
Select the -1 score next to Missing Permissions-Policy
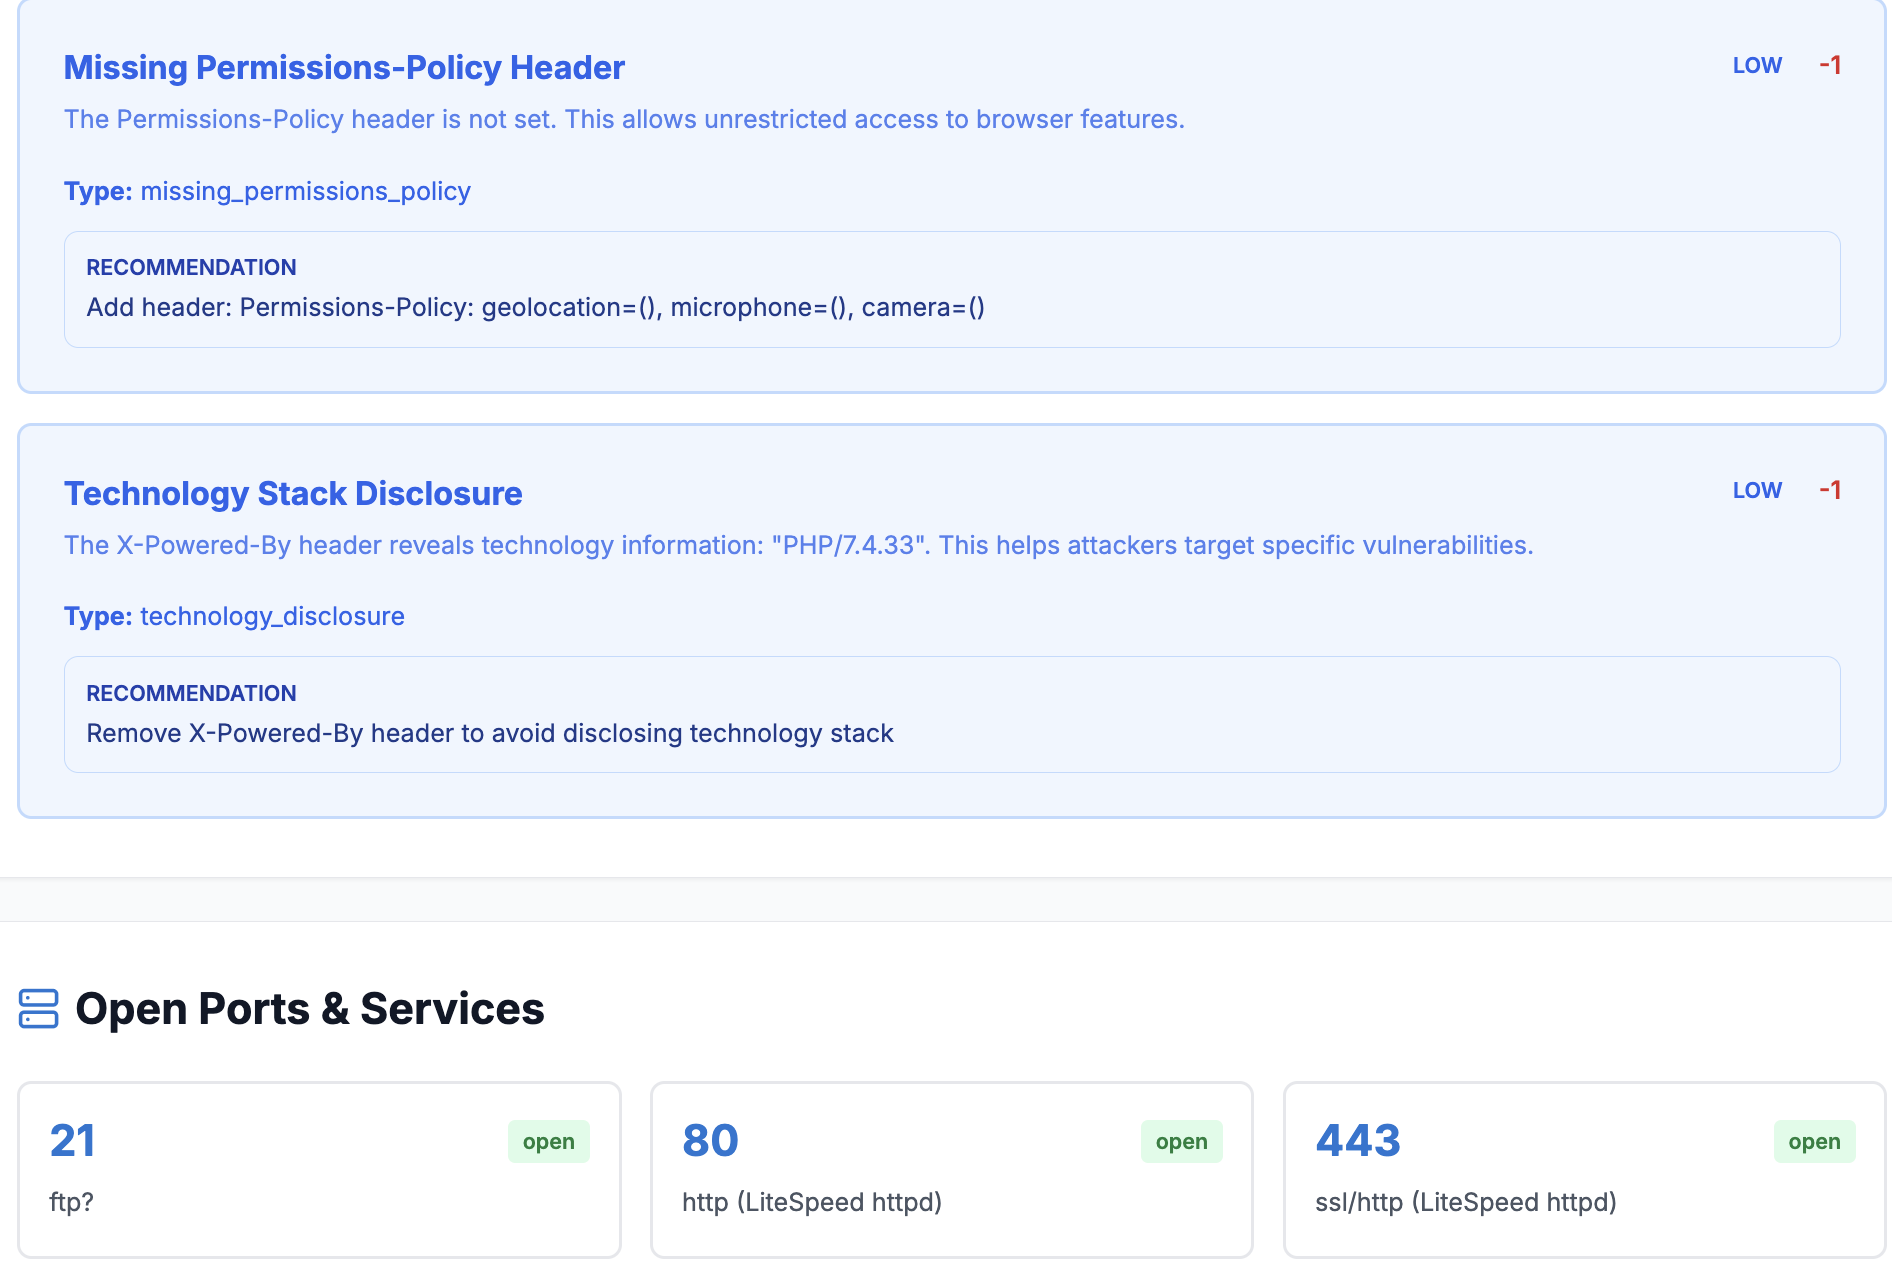[1830, 65]
